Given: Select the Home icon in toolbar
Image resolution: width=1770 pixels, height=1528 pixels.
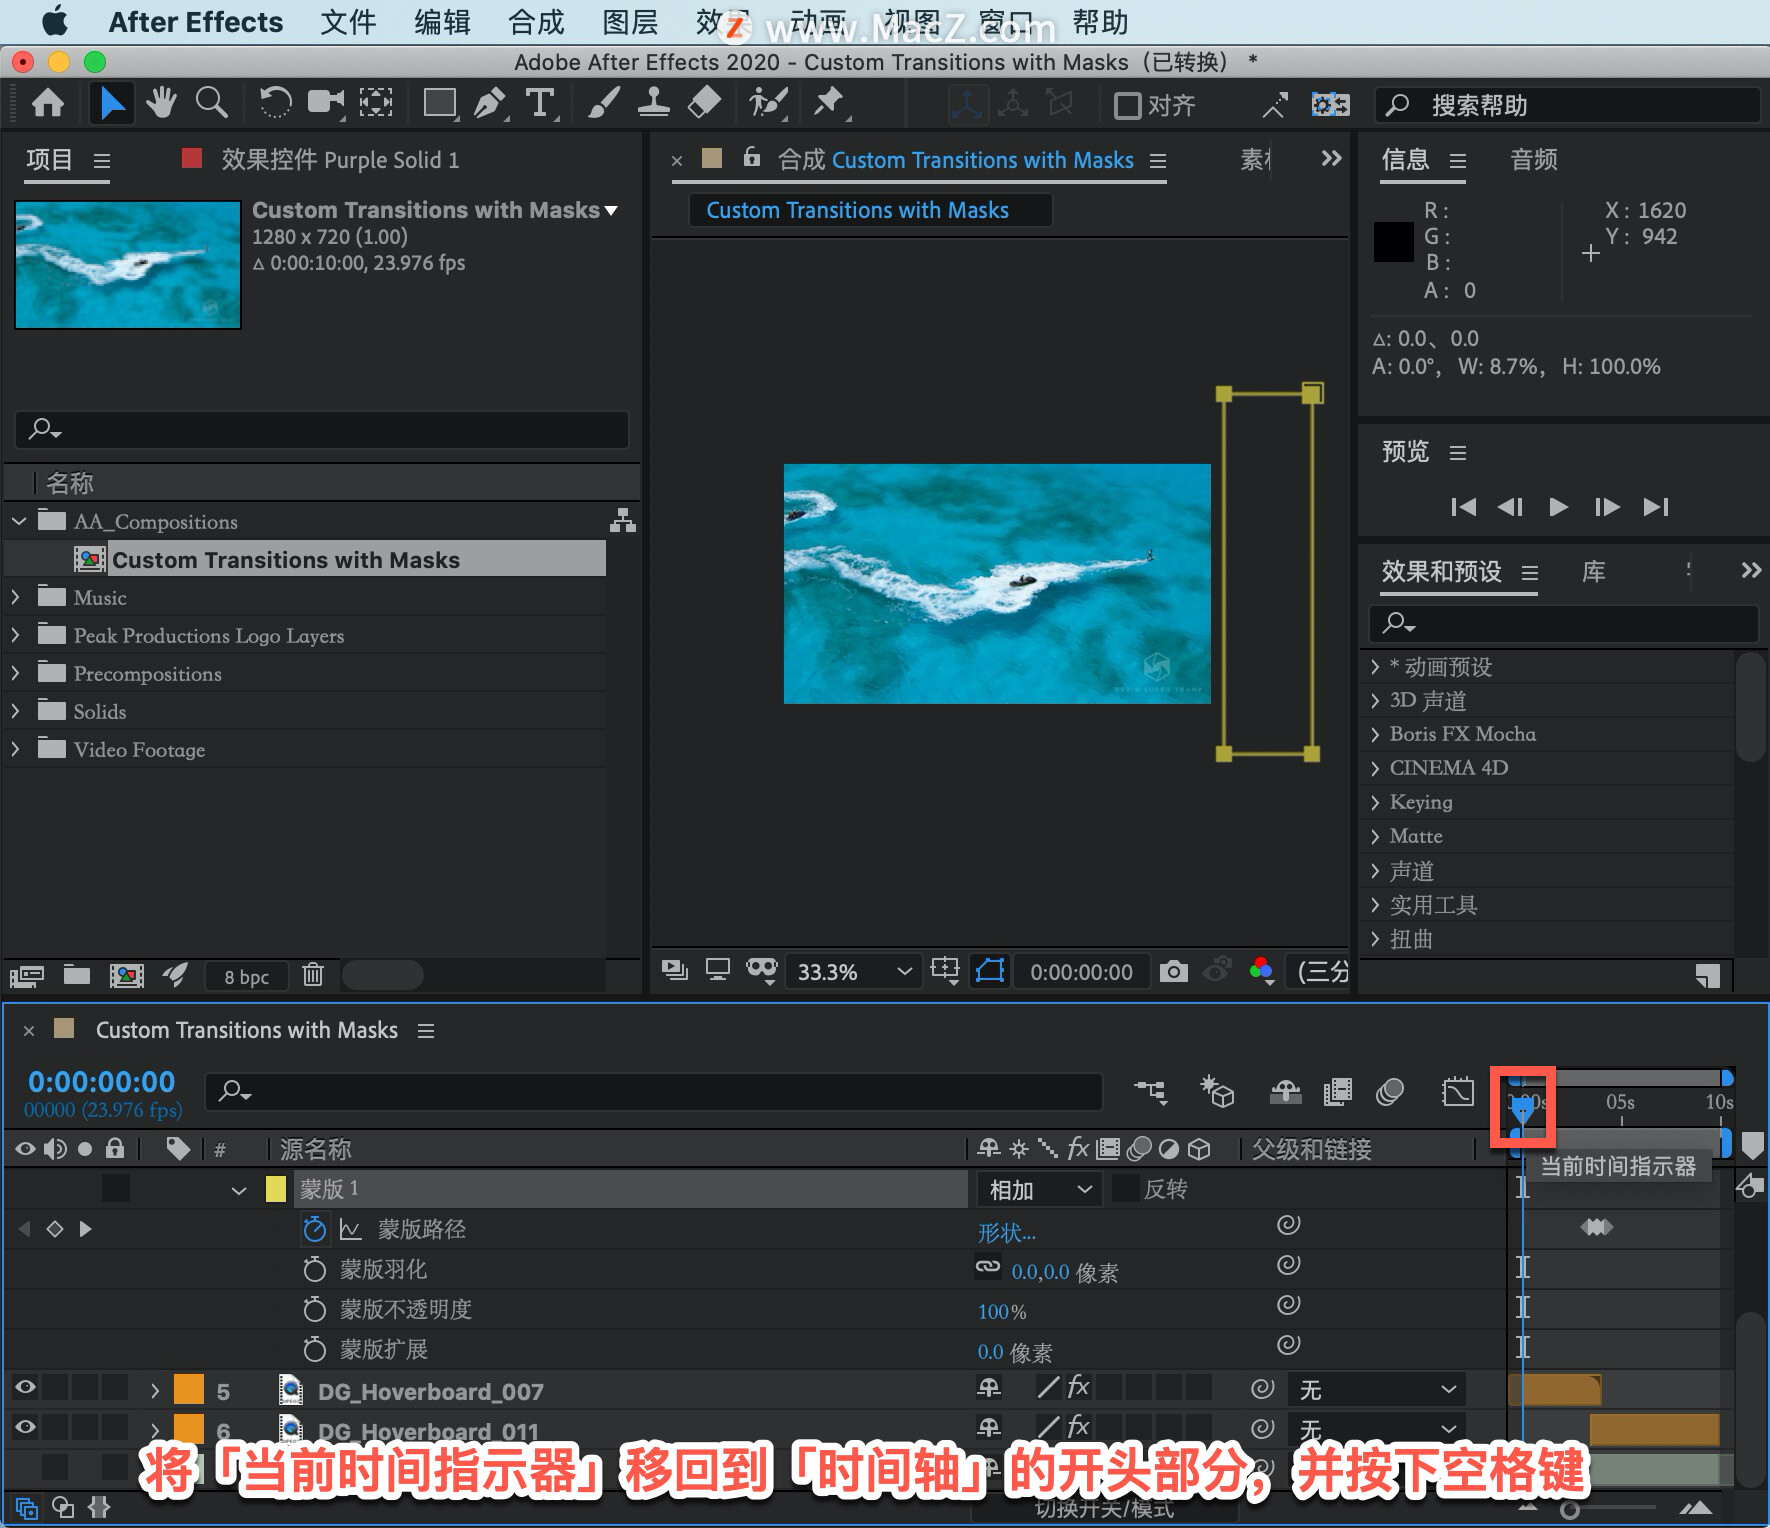Looking at the screenshot, I should pyautogui.click(x=48, y=104).
